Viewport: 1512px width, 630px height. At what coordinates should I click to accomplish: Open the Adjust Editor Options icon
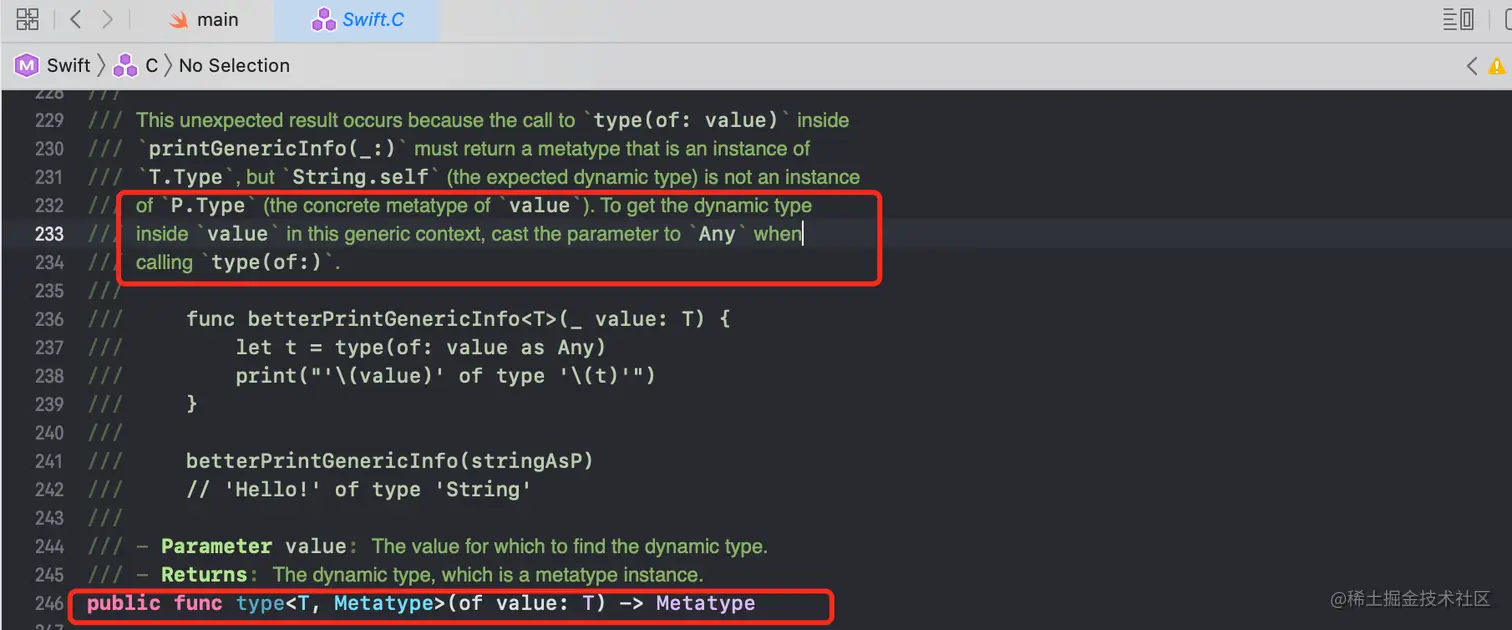pos(1459,19)
